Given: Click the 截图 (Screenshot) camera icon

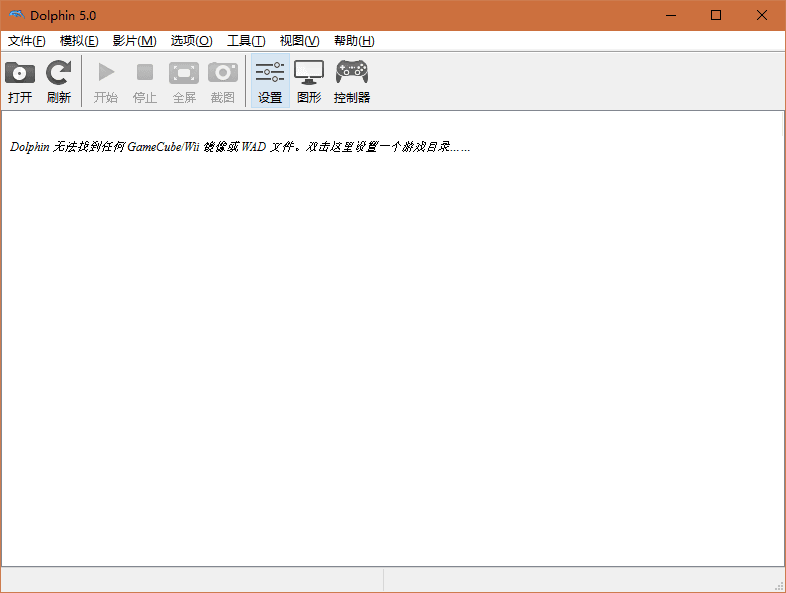Looking at the screenshot, I should (x=223, y=73).
